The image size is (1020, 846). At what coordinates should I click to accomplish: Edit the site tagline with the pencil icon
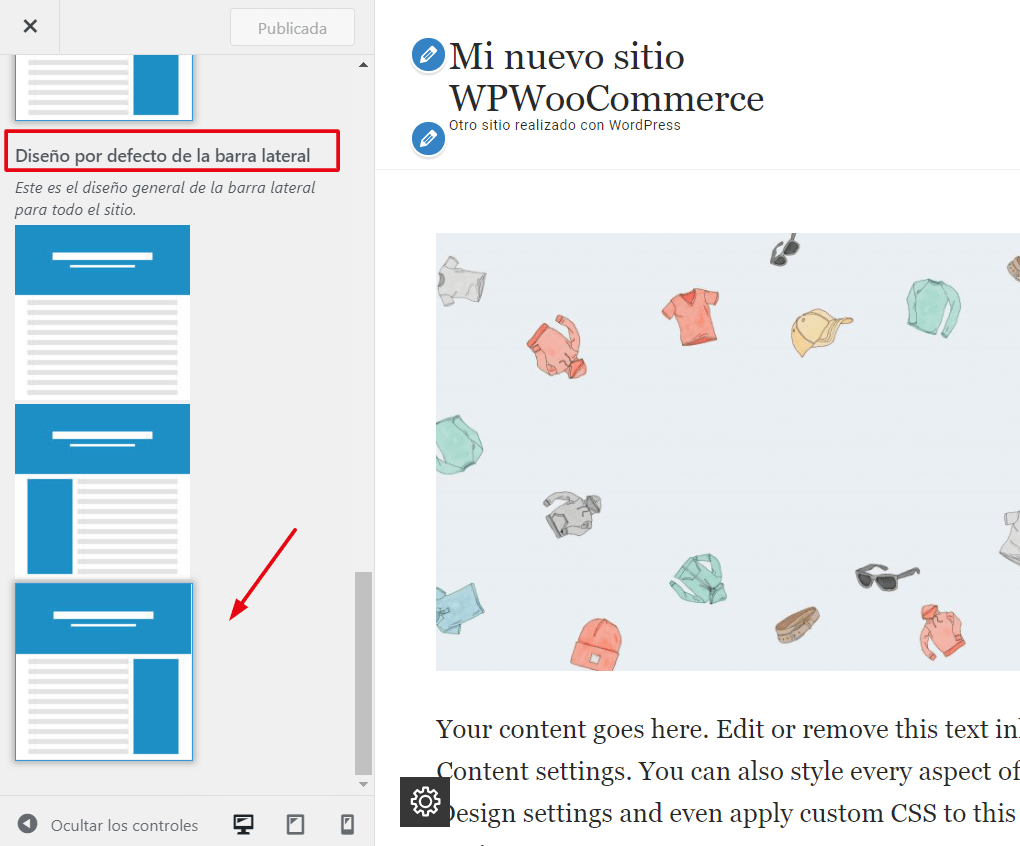pos(428,139)
